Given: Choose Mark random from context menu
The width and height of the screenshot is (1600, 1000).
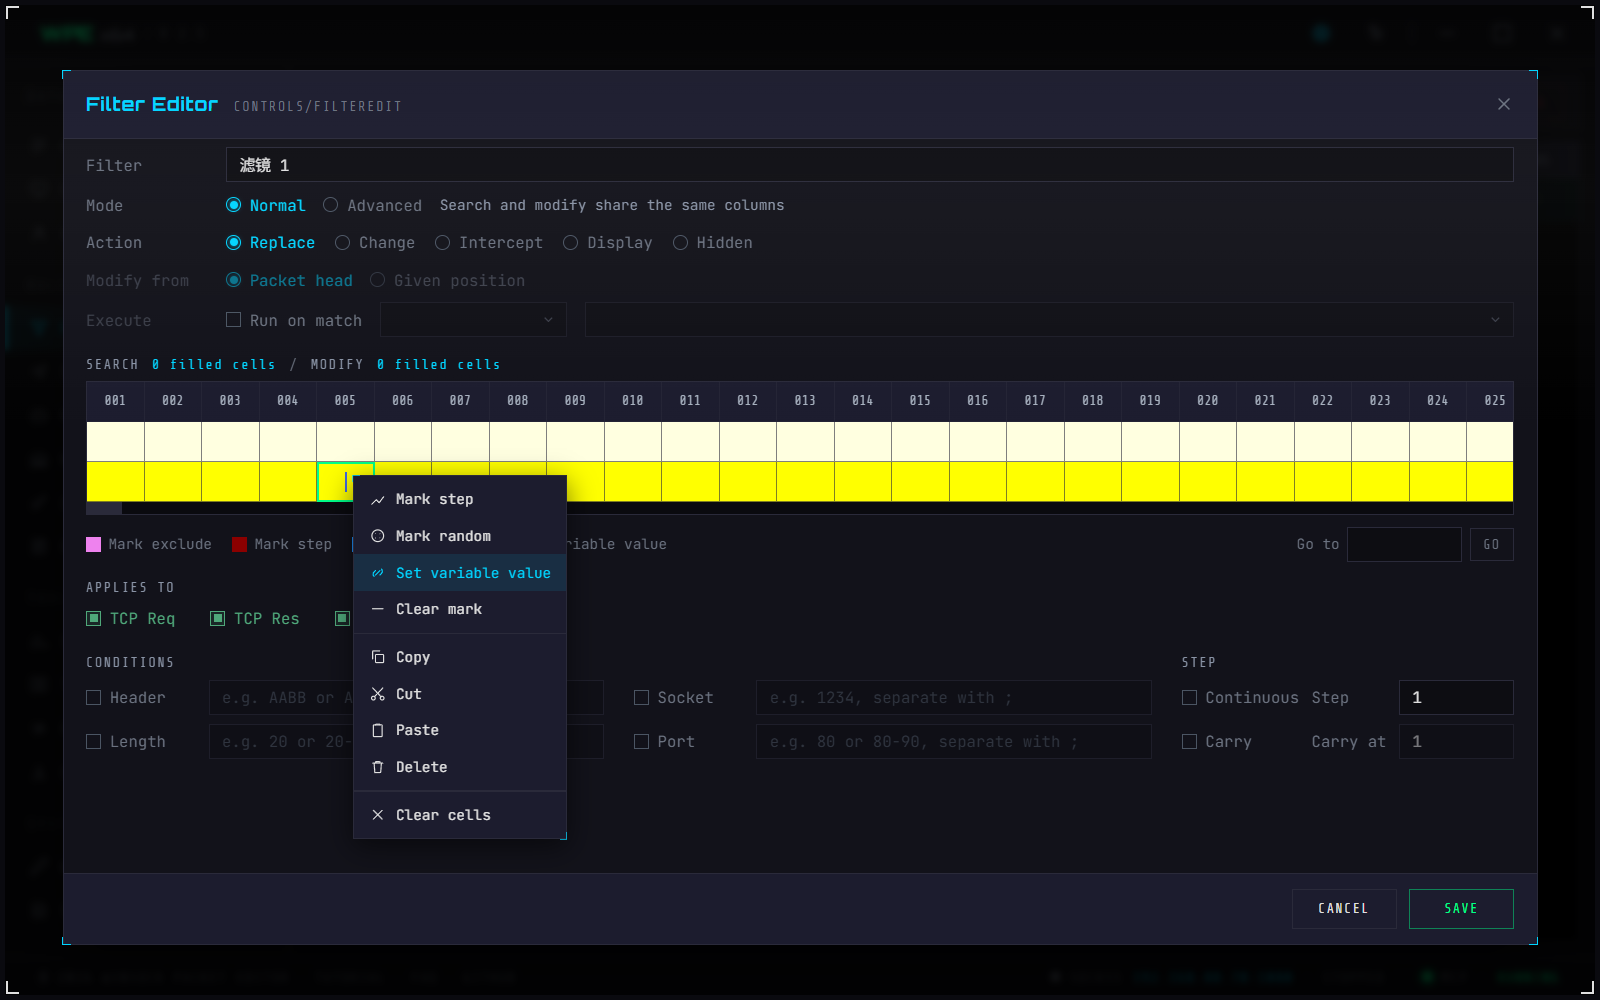Looking at the screenshot, I should click(x=460, y=536).
